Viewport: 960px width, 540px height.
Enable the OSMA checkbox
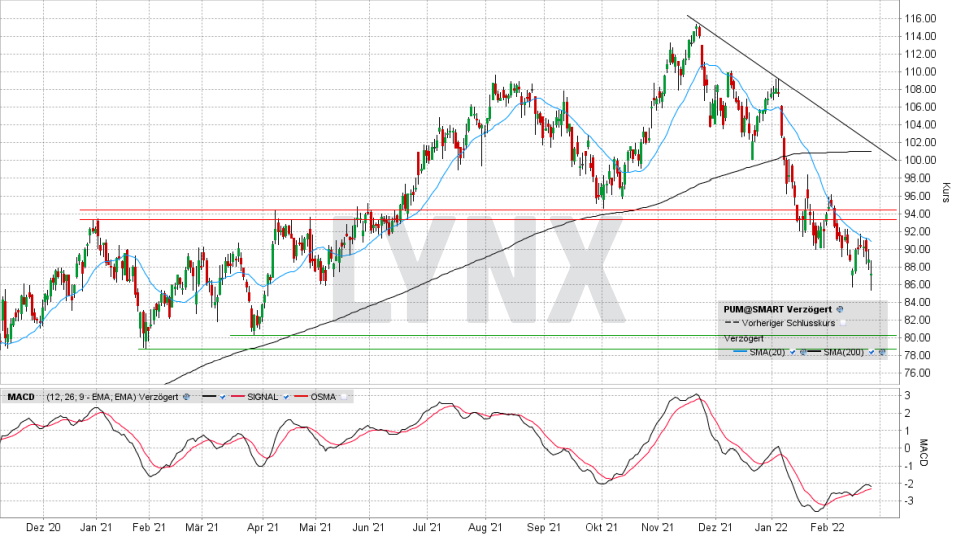click(x=343, y=396)
